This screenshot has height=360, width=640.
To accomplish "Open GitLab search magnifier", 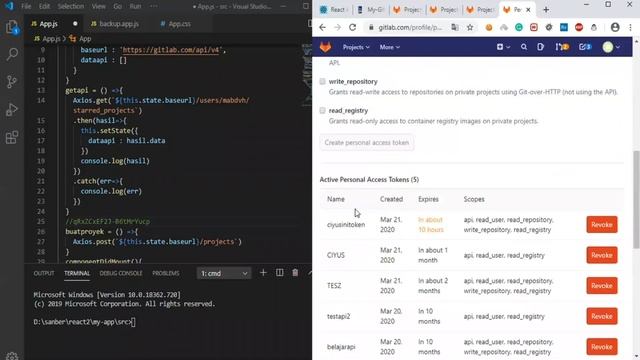I will point(524,47).
